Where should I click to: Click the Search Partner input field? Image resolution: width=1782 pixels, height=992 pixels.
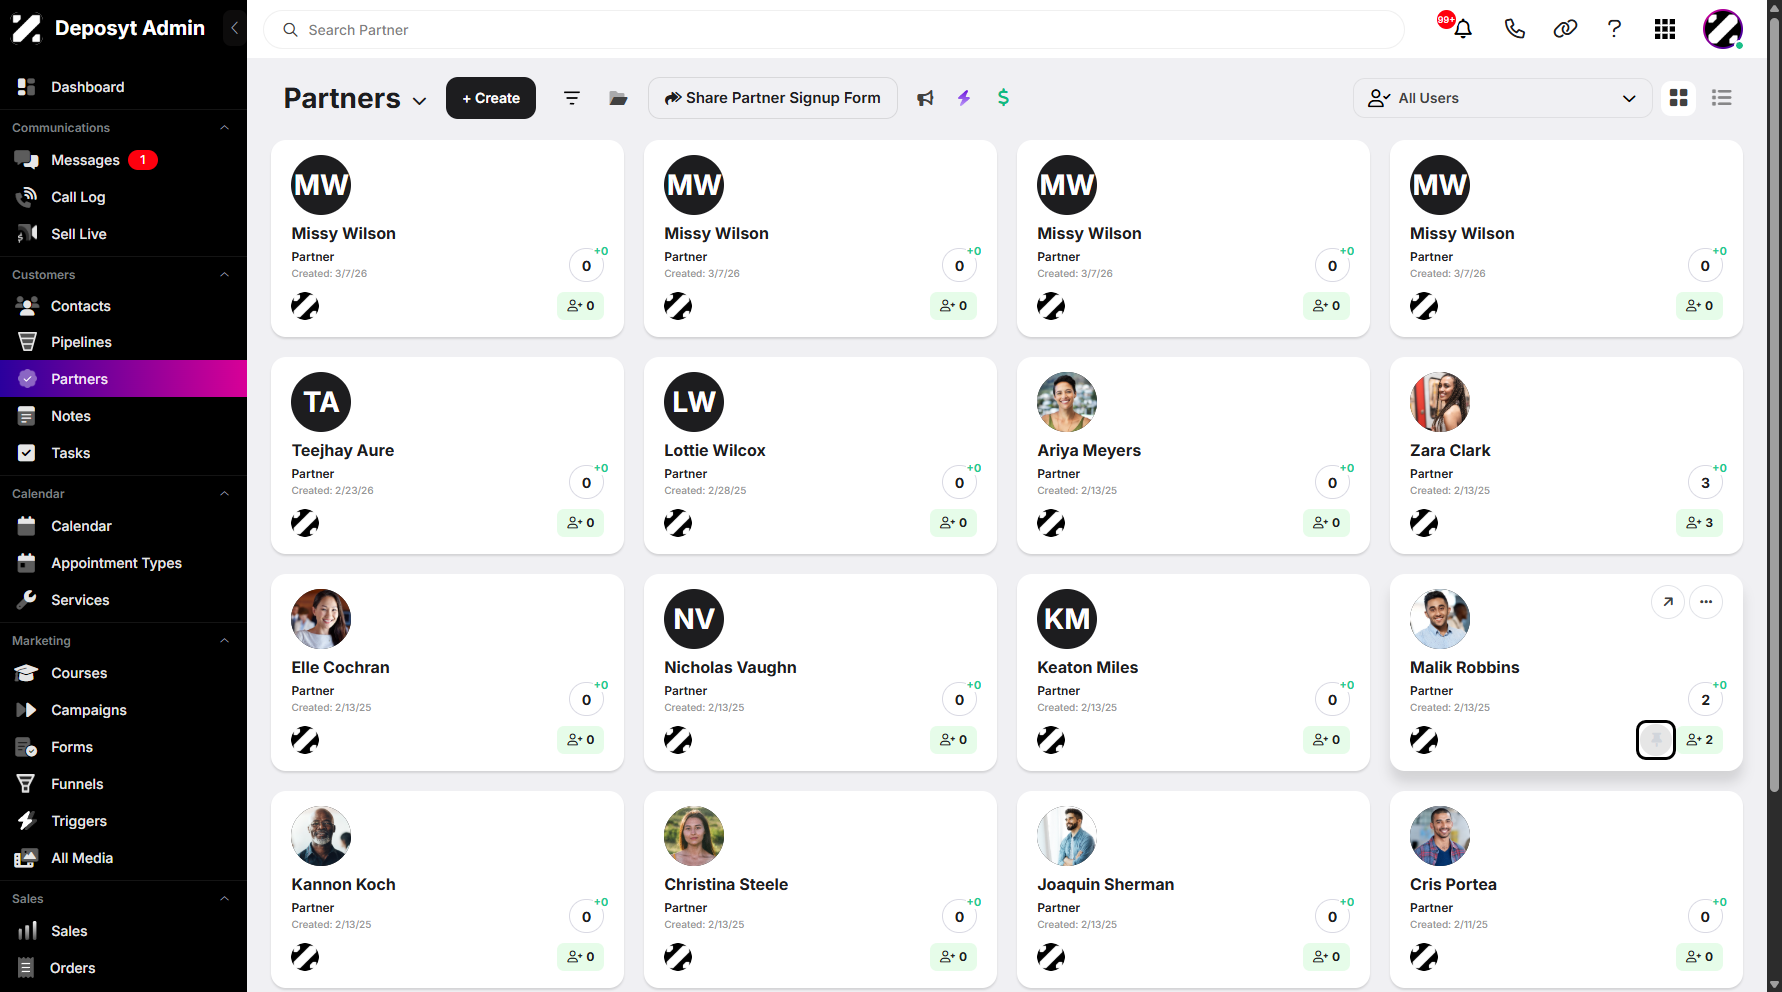[834, 30]
